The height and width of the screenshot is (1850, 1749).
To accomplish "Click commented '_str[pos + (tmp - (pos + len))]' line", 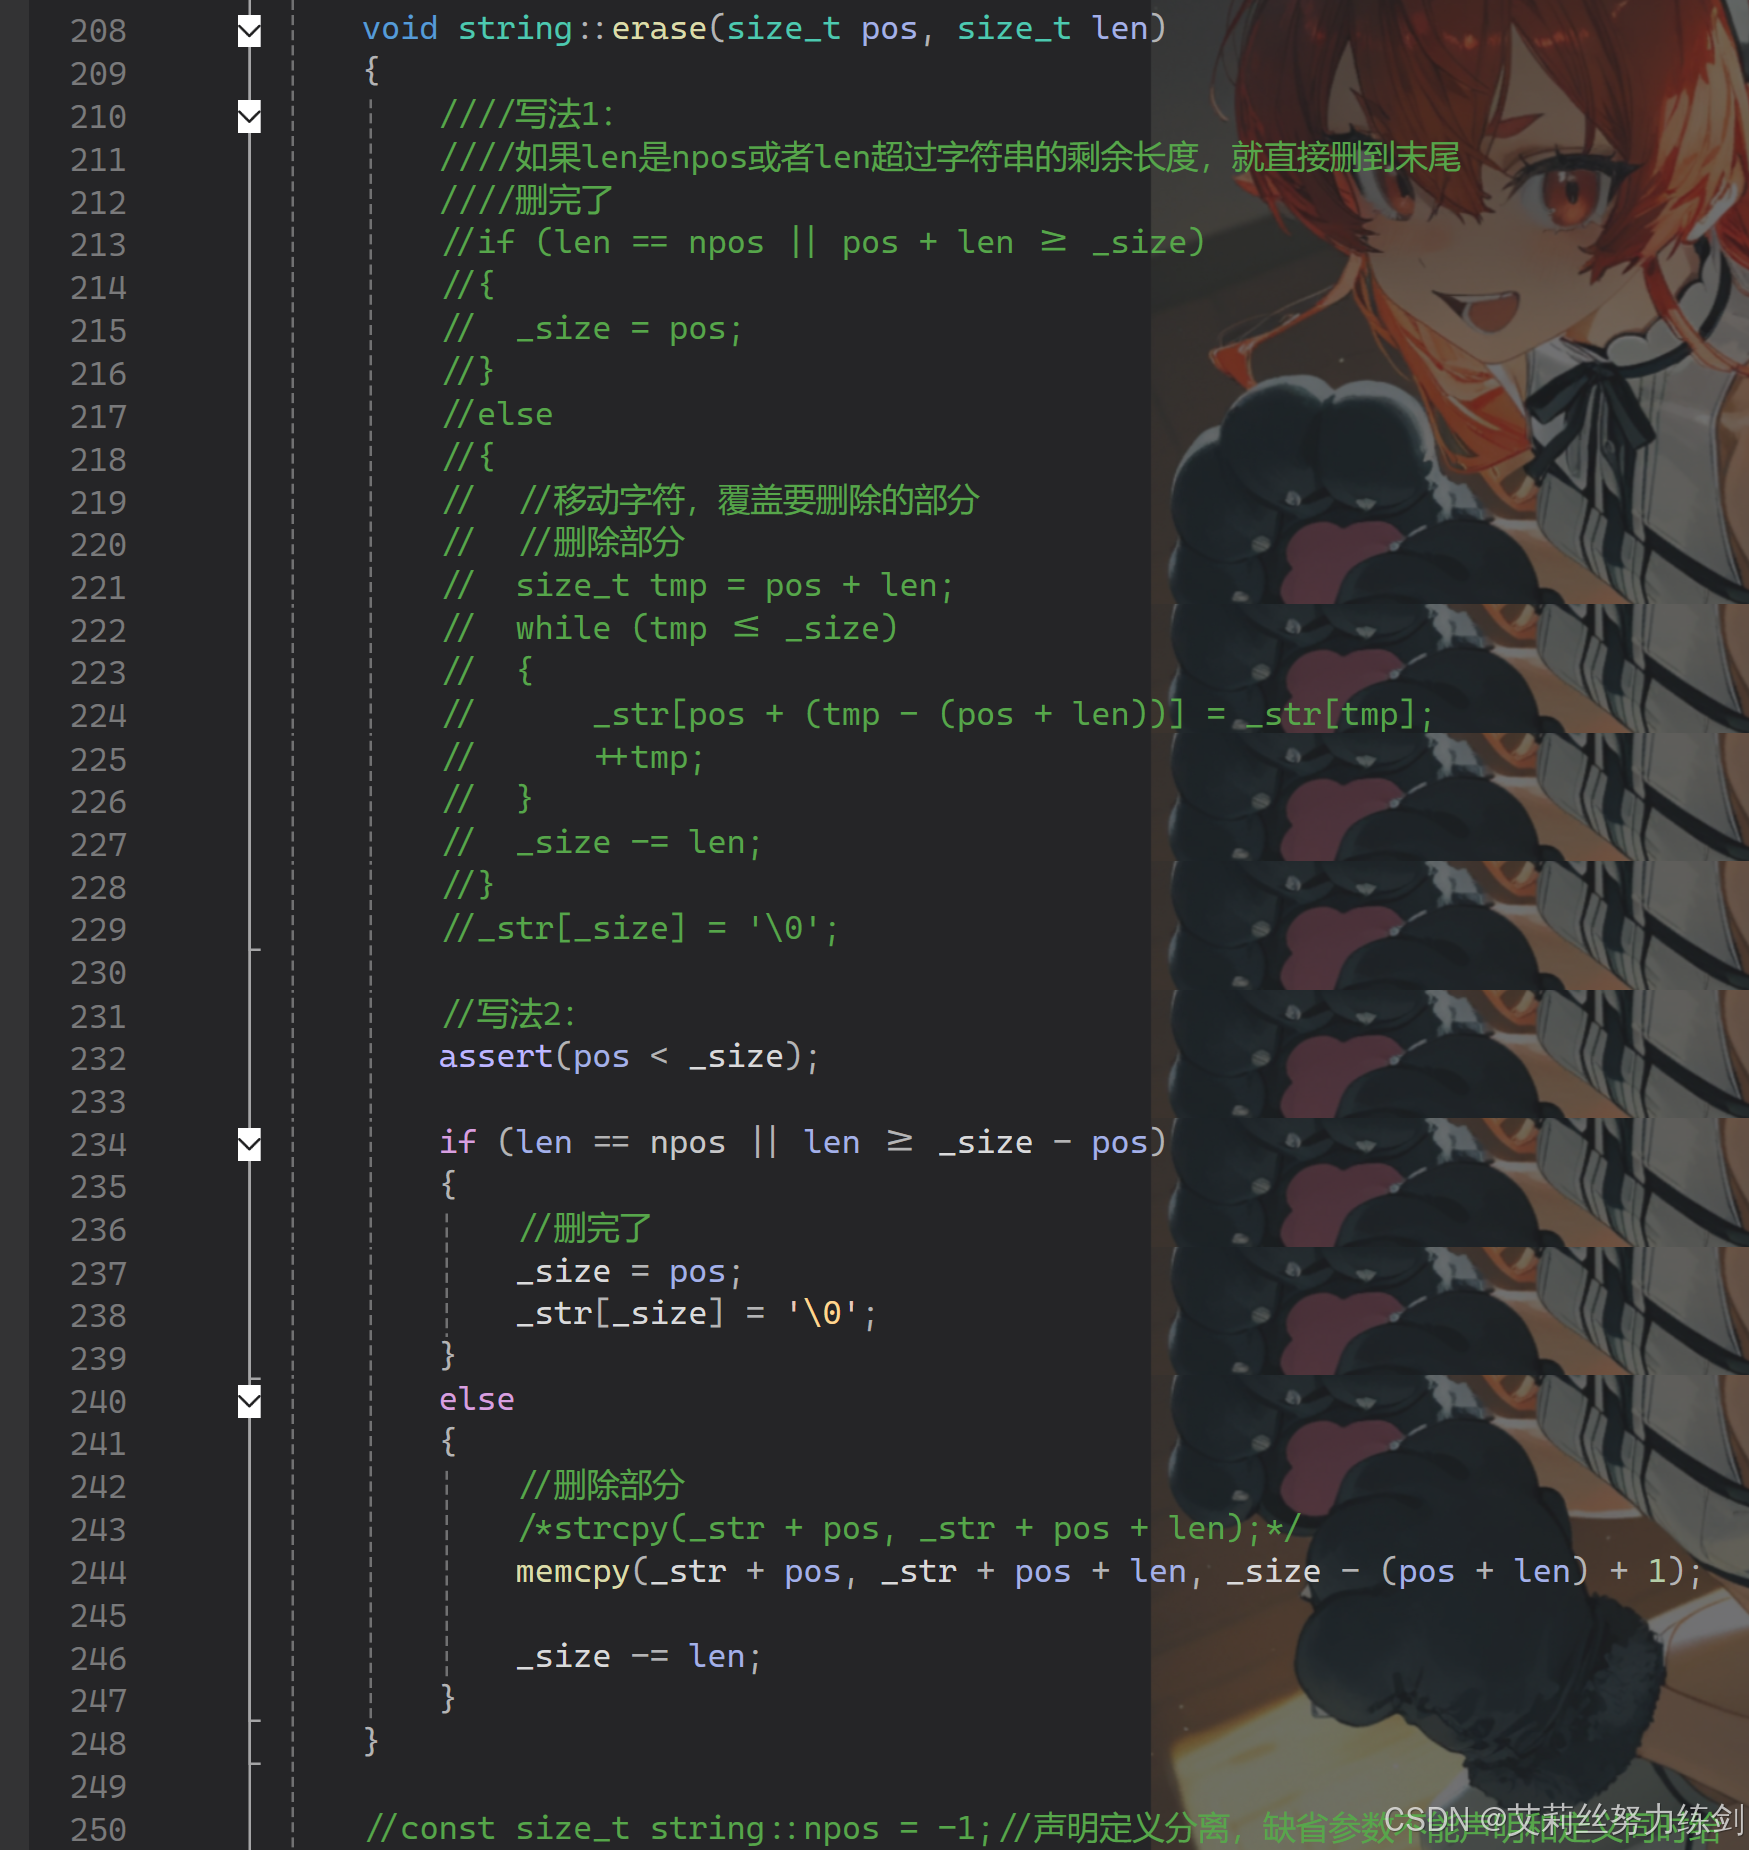I will [x=938, y=715].
